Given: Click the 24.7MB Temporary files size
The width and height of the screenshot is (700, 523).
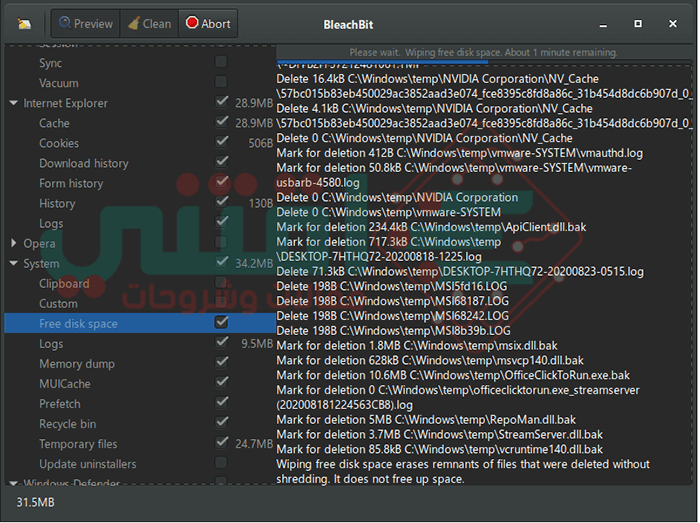Looking at the screenshot, I should 254,444.
